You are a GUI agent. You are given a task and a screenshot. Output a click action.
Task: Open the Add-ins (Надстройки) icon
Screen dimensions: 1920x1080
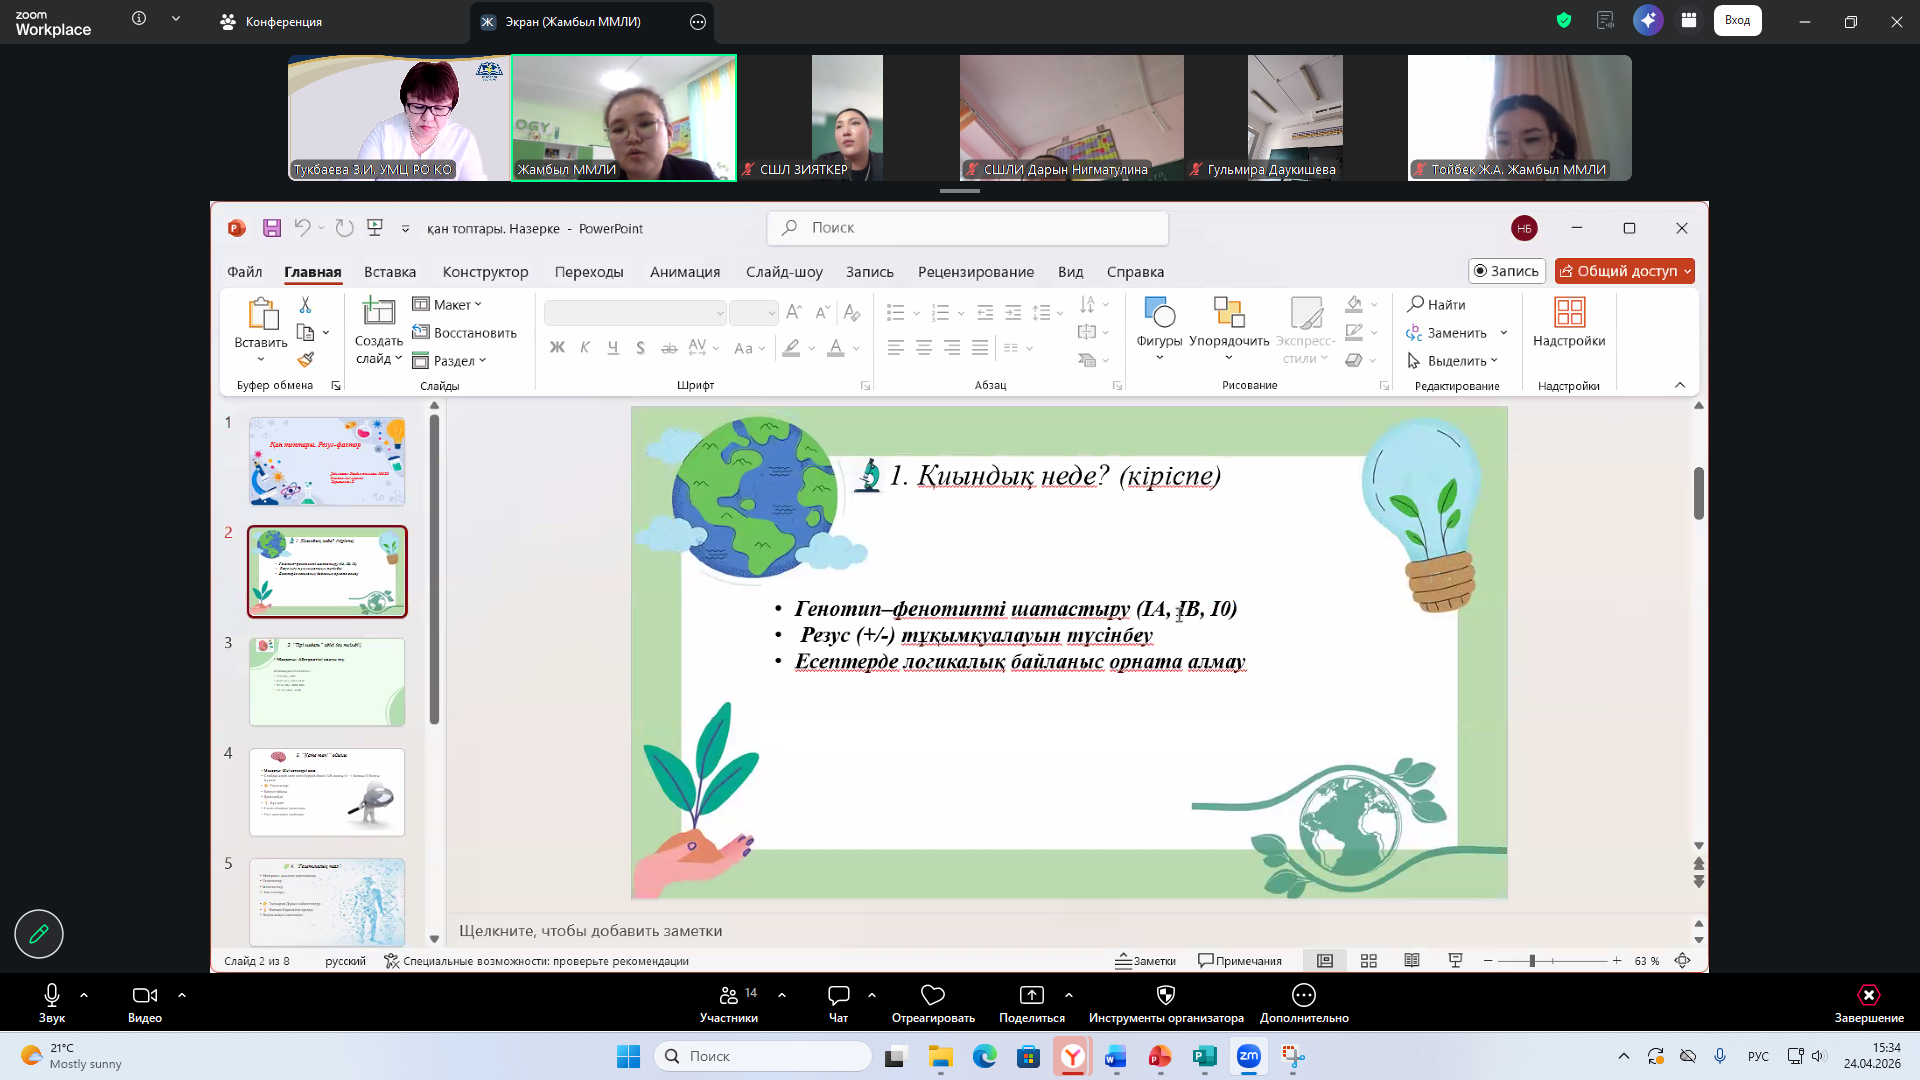coord(1569,313)
